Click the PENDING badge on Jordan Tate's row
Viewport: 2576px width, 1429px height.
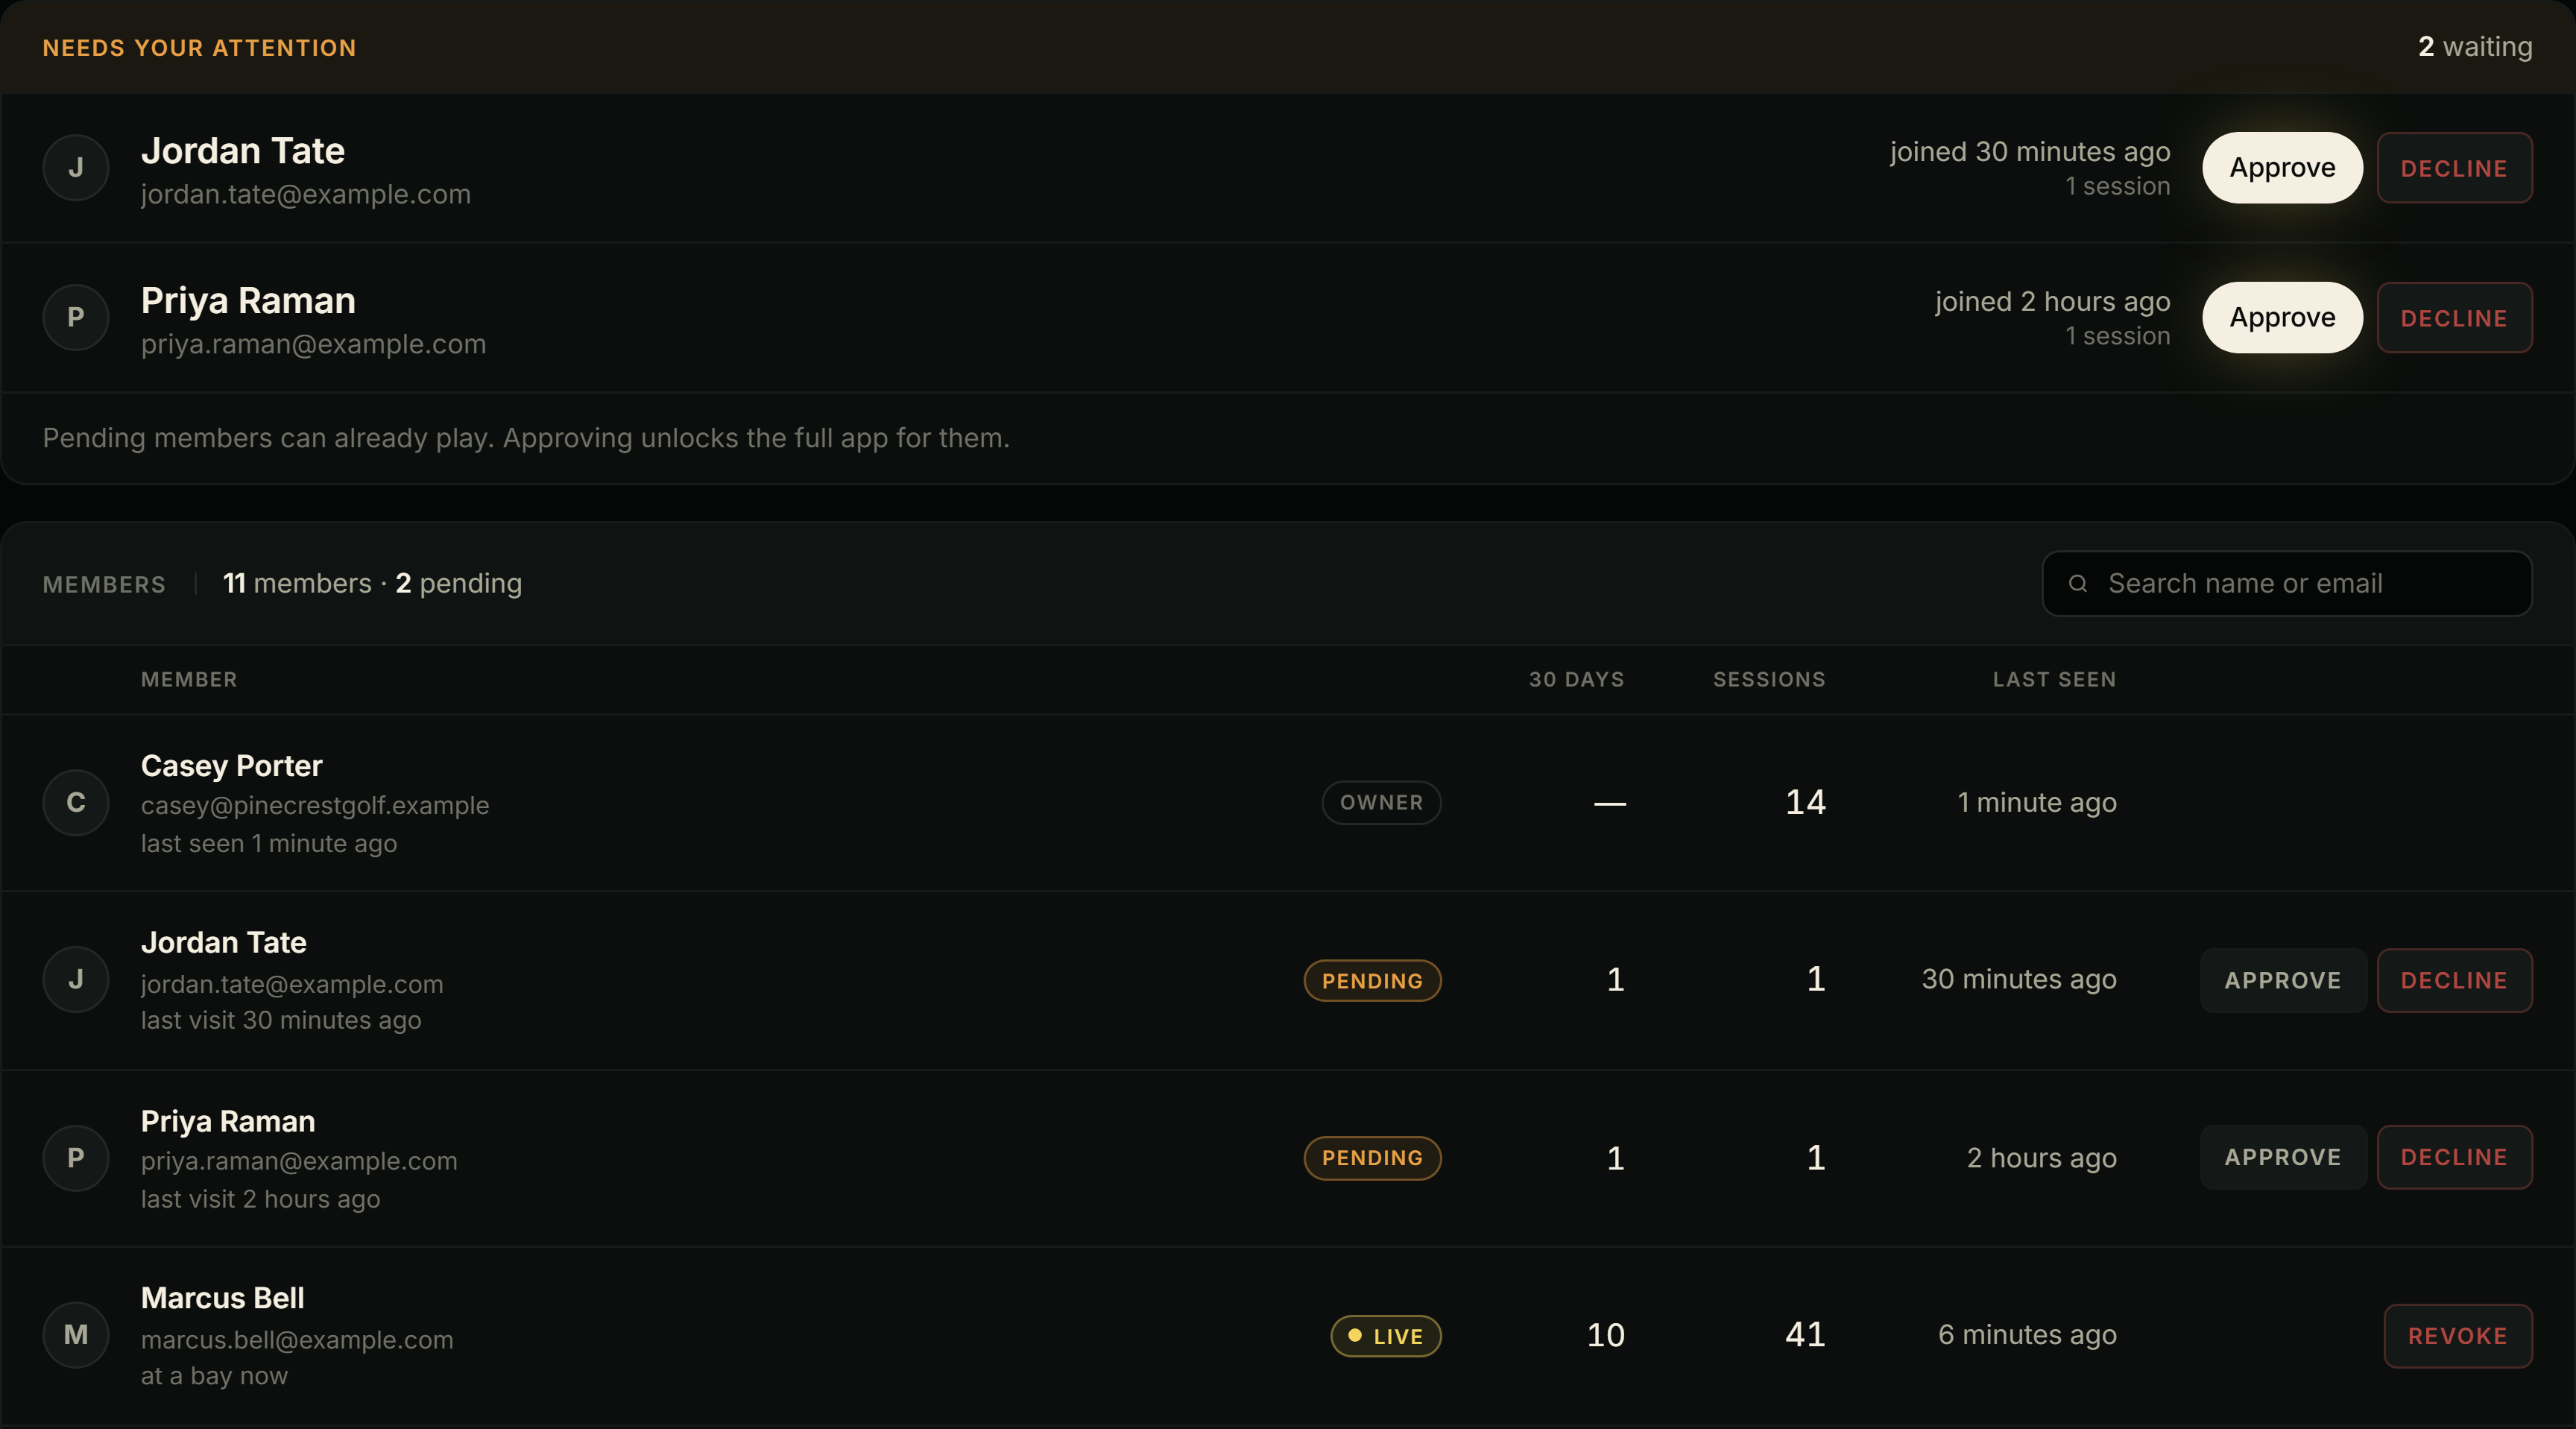pos(1372,981)
